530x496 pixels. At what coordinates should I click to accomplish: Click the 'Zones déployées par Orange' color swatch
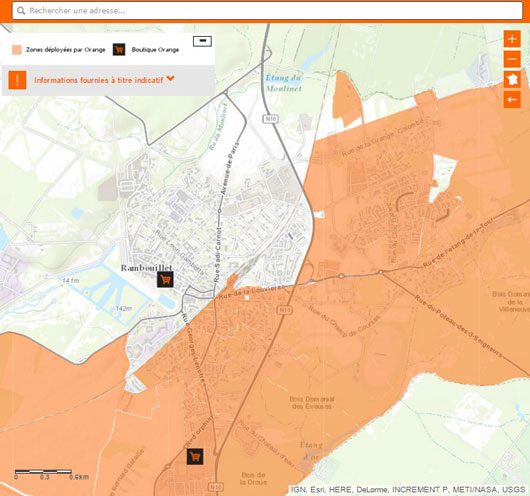(x=17, y=50)
